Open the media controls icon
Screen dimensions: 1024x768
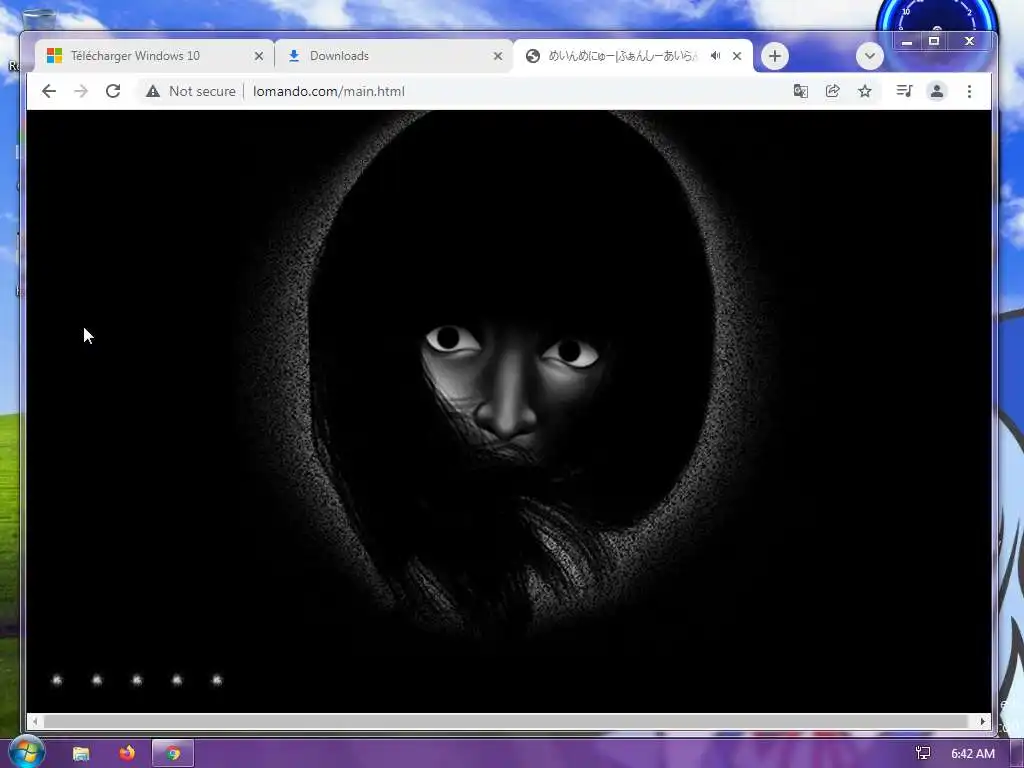pyautogui.click(x=904, y=91)
